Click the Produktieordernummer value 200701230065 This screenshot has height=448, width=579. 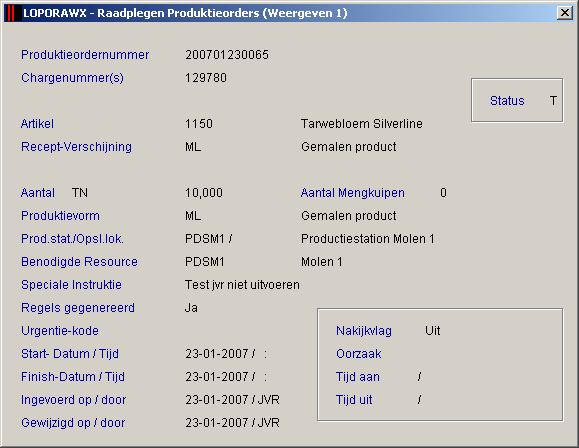tap(227, 55)
